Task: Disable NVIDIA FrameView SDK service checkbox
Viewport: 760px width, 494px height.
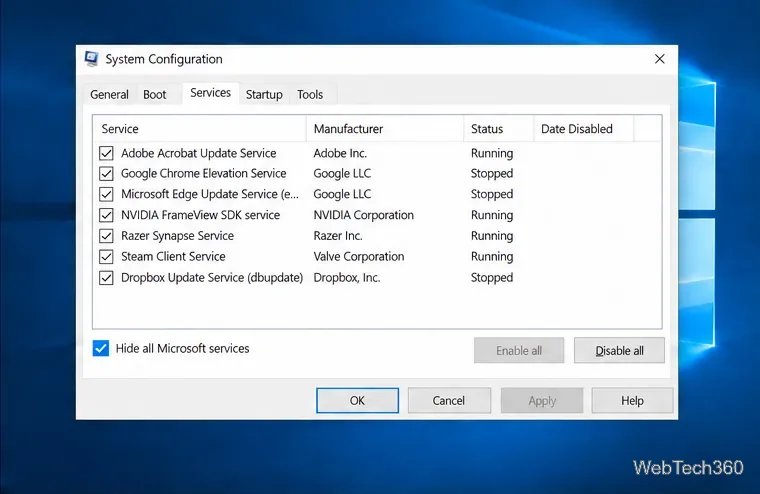Action: coord(106,215)
